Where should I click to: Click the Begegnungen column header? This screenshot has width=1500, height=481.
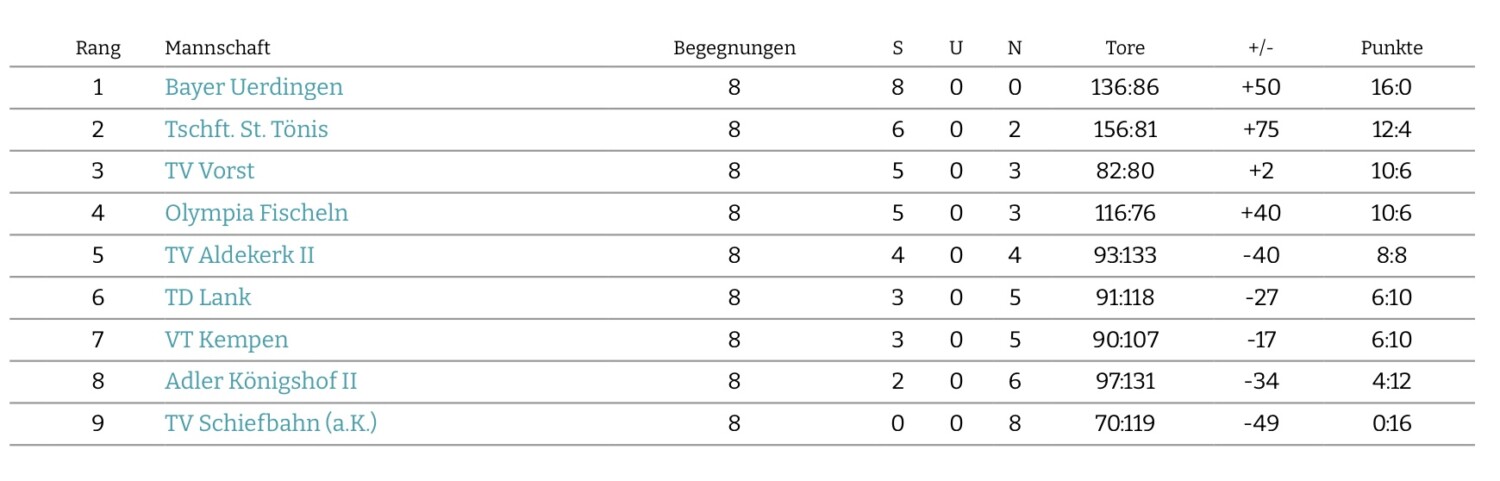click(734, 48)
